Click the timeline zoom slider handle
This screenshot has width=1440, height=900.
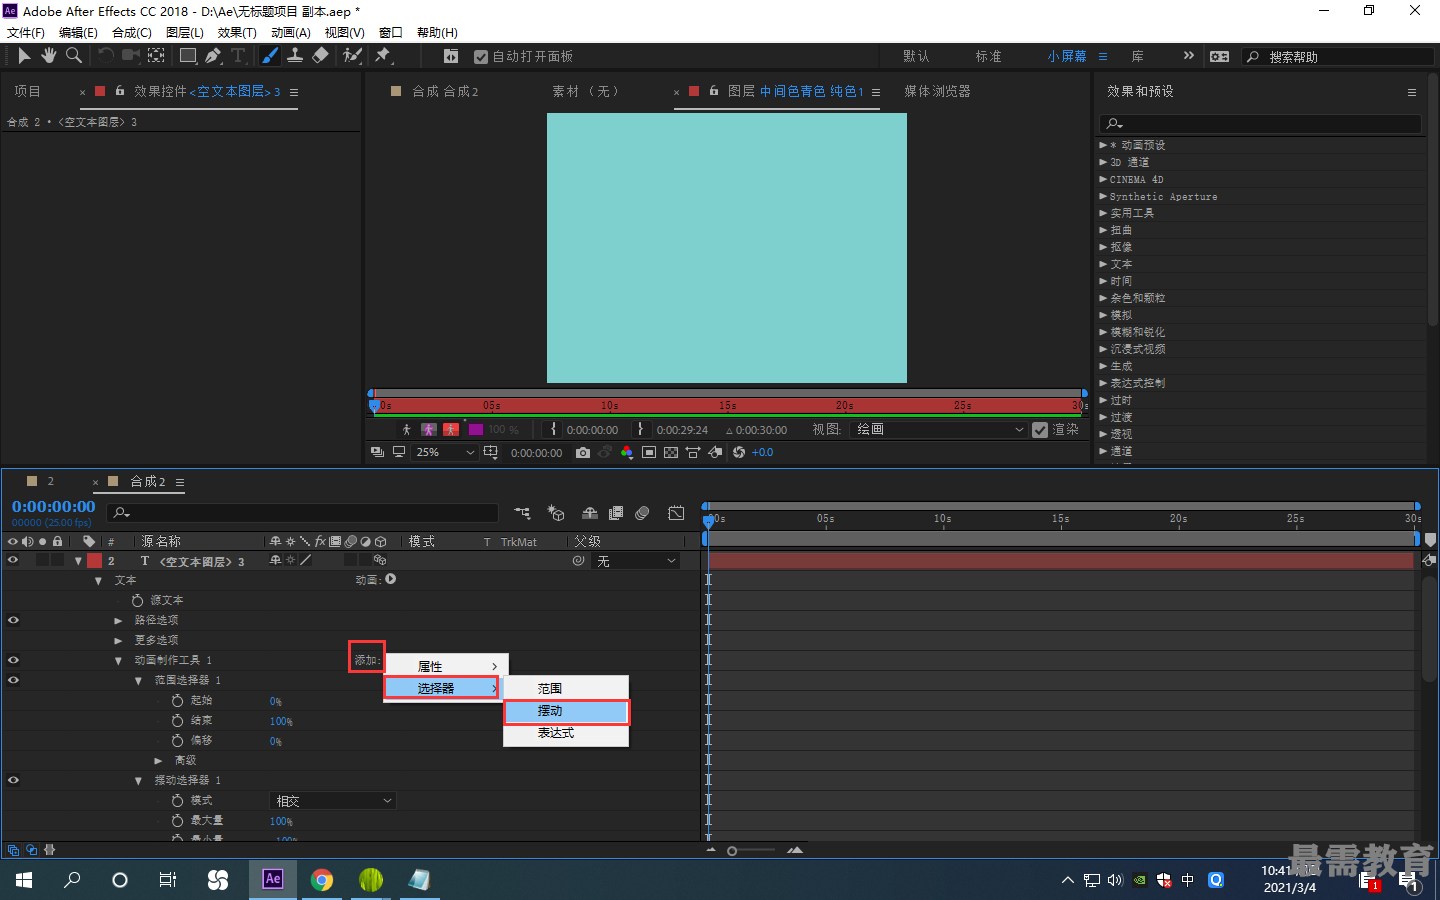(x=732, y=851)
